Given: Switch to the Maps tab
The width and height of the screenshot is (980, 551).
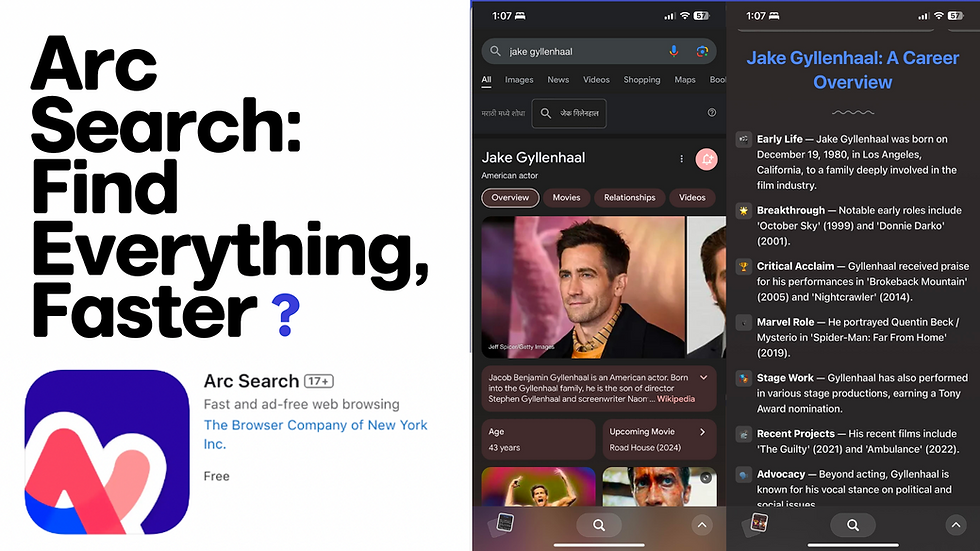Looking at the screenshot, I should (685, 80).
